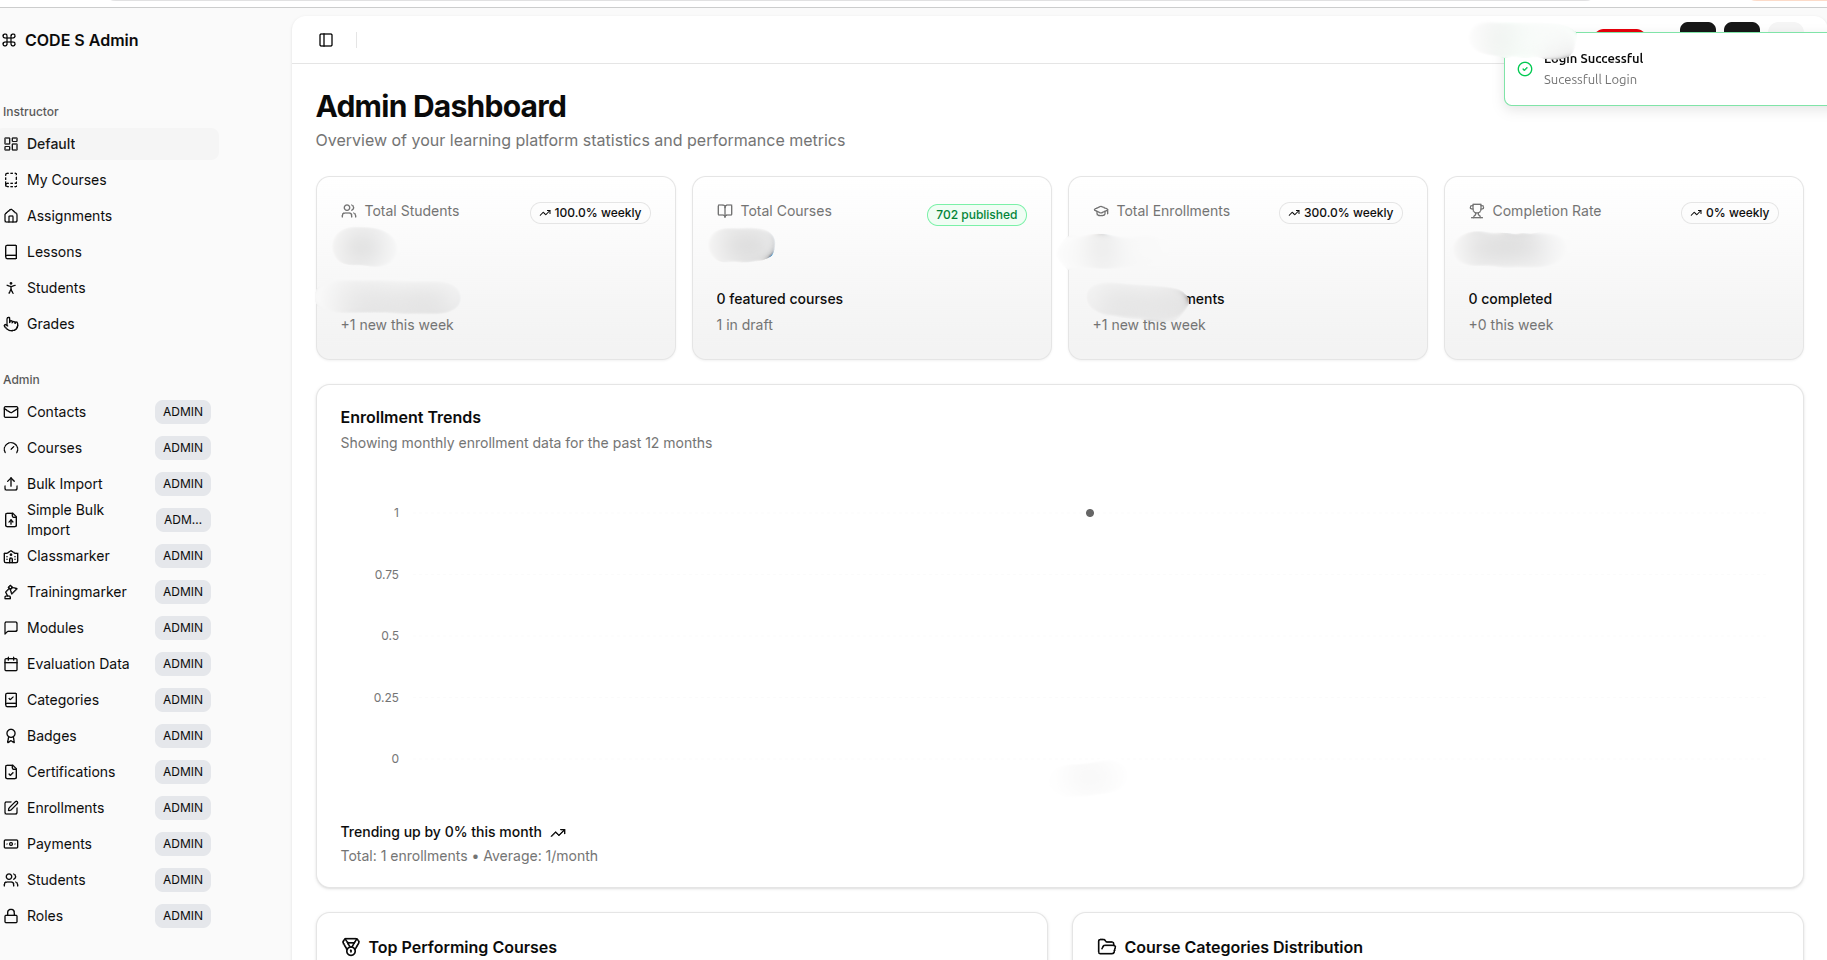Click the Enrollments icon in the sidebar

tap(11, 808)
